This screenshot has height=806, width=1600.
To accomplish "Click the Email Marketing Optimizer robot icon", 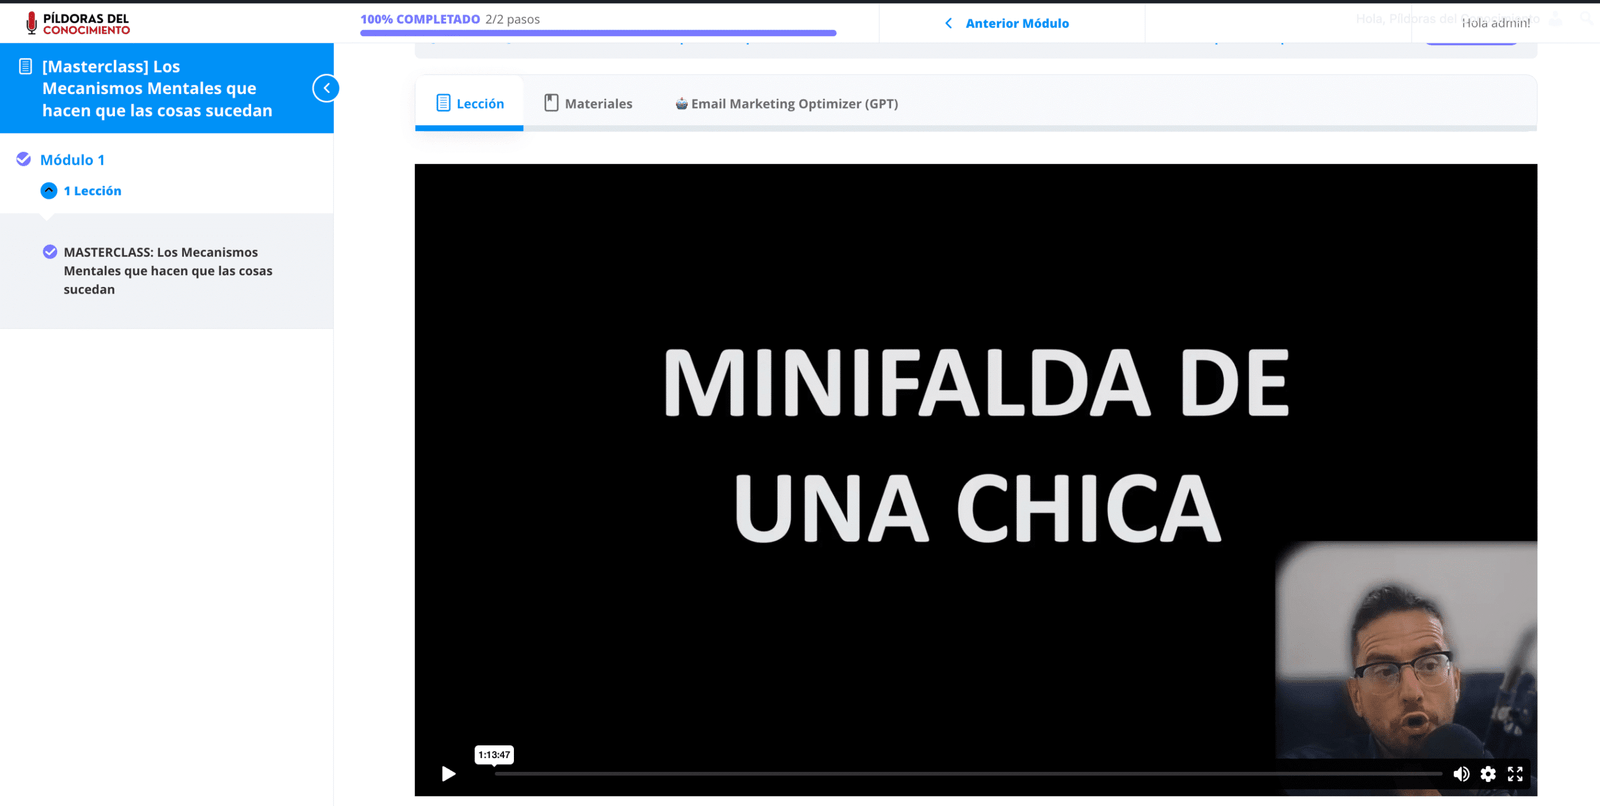I will click(681, 103).
